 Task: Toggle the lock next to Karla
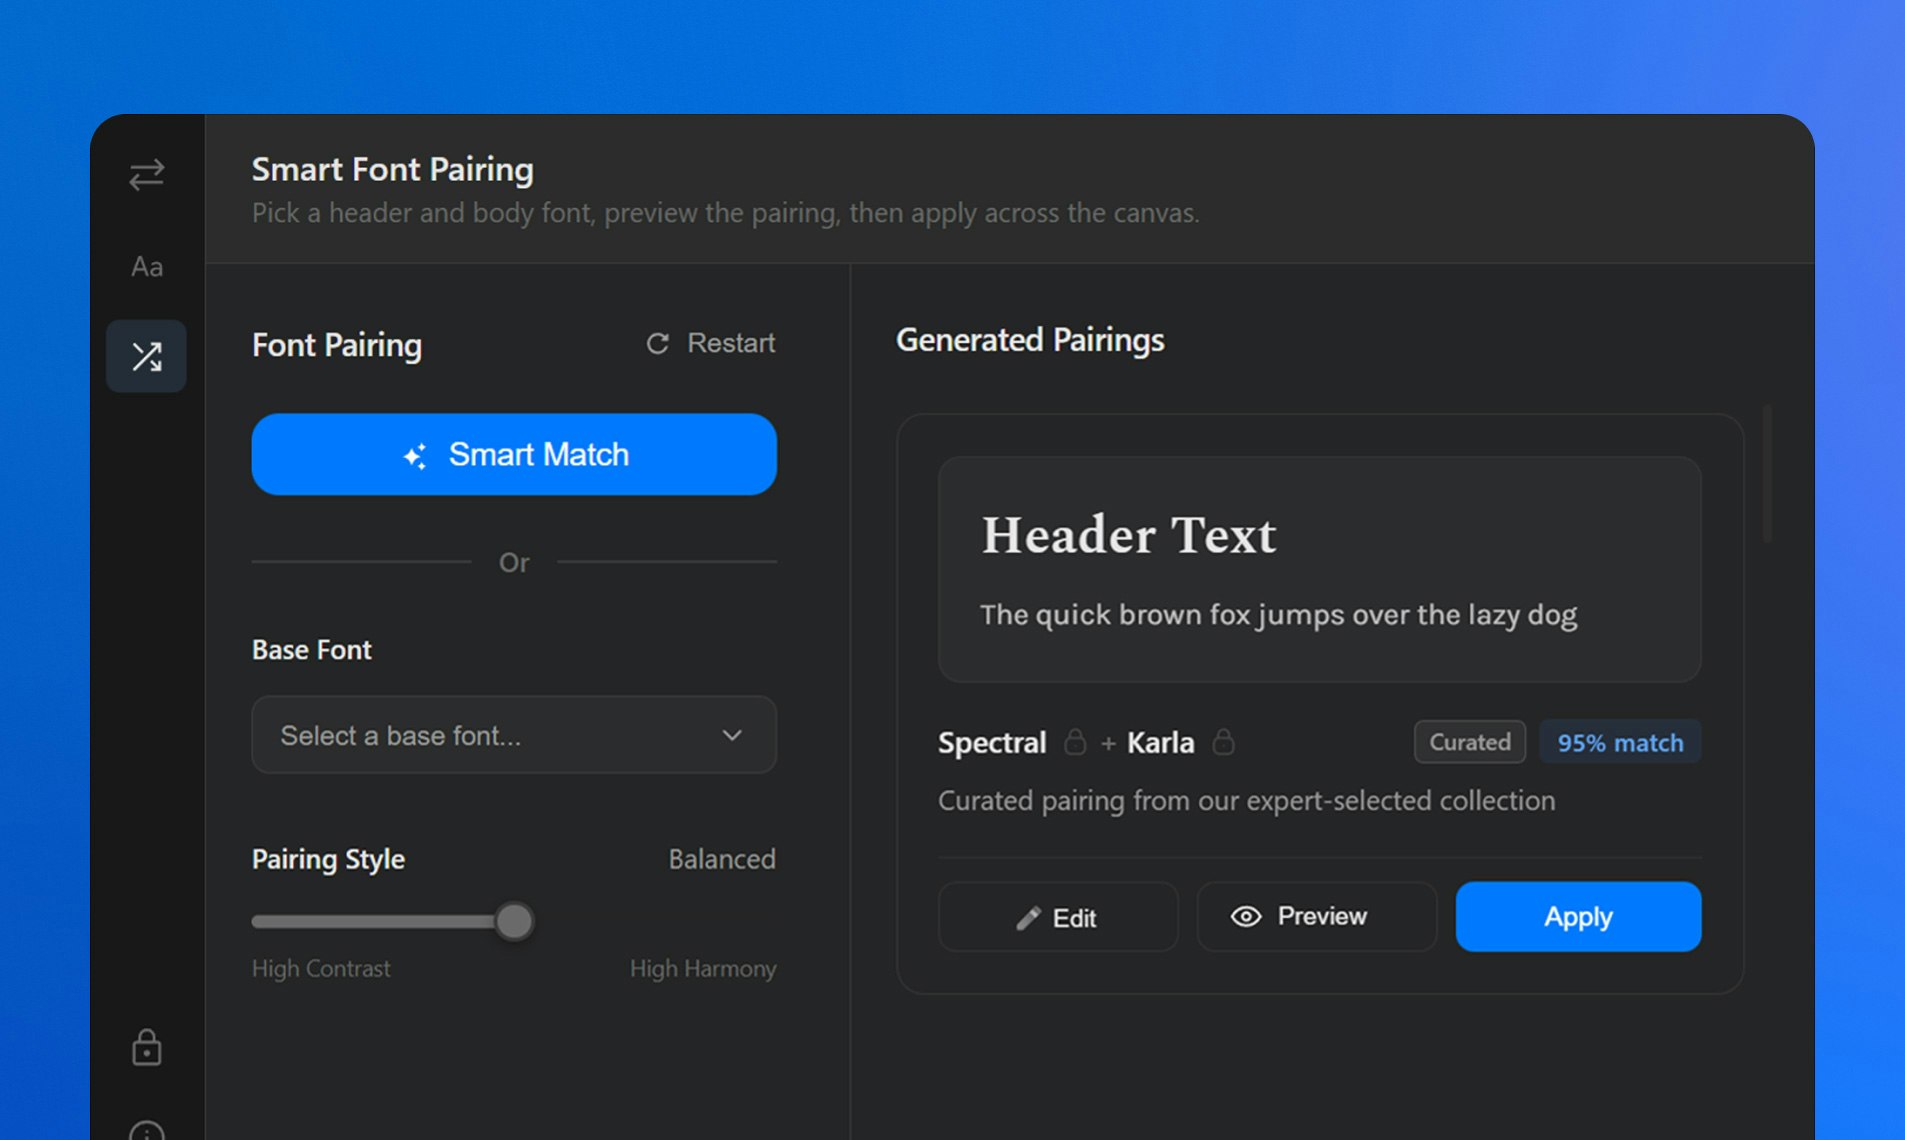click(1223, 742)
